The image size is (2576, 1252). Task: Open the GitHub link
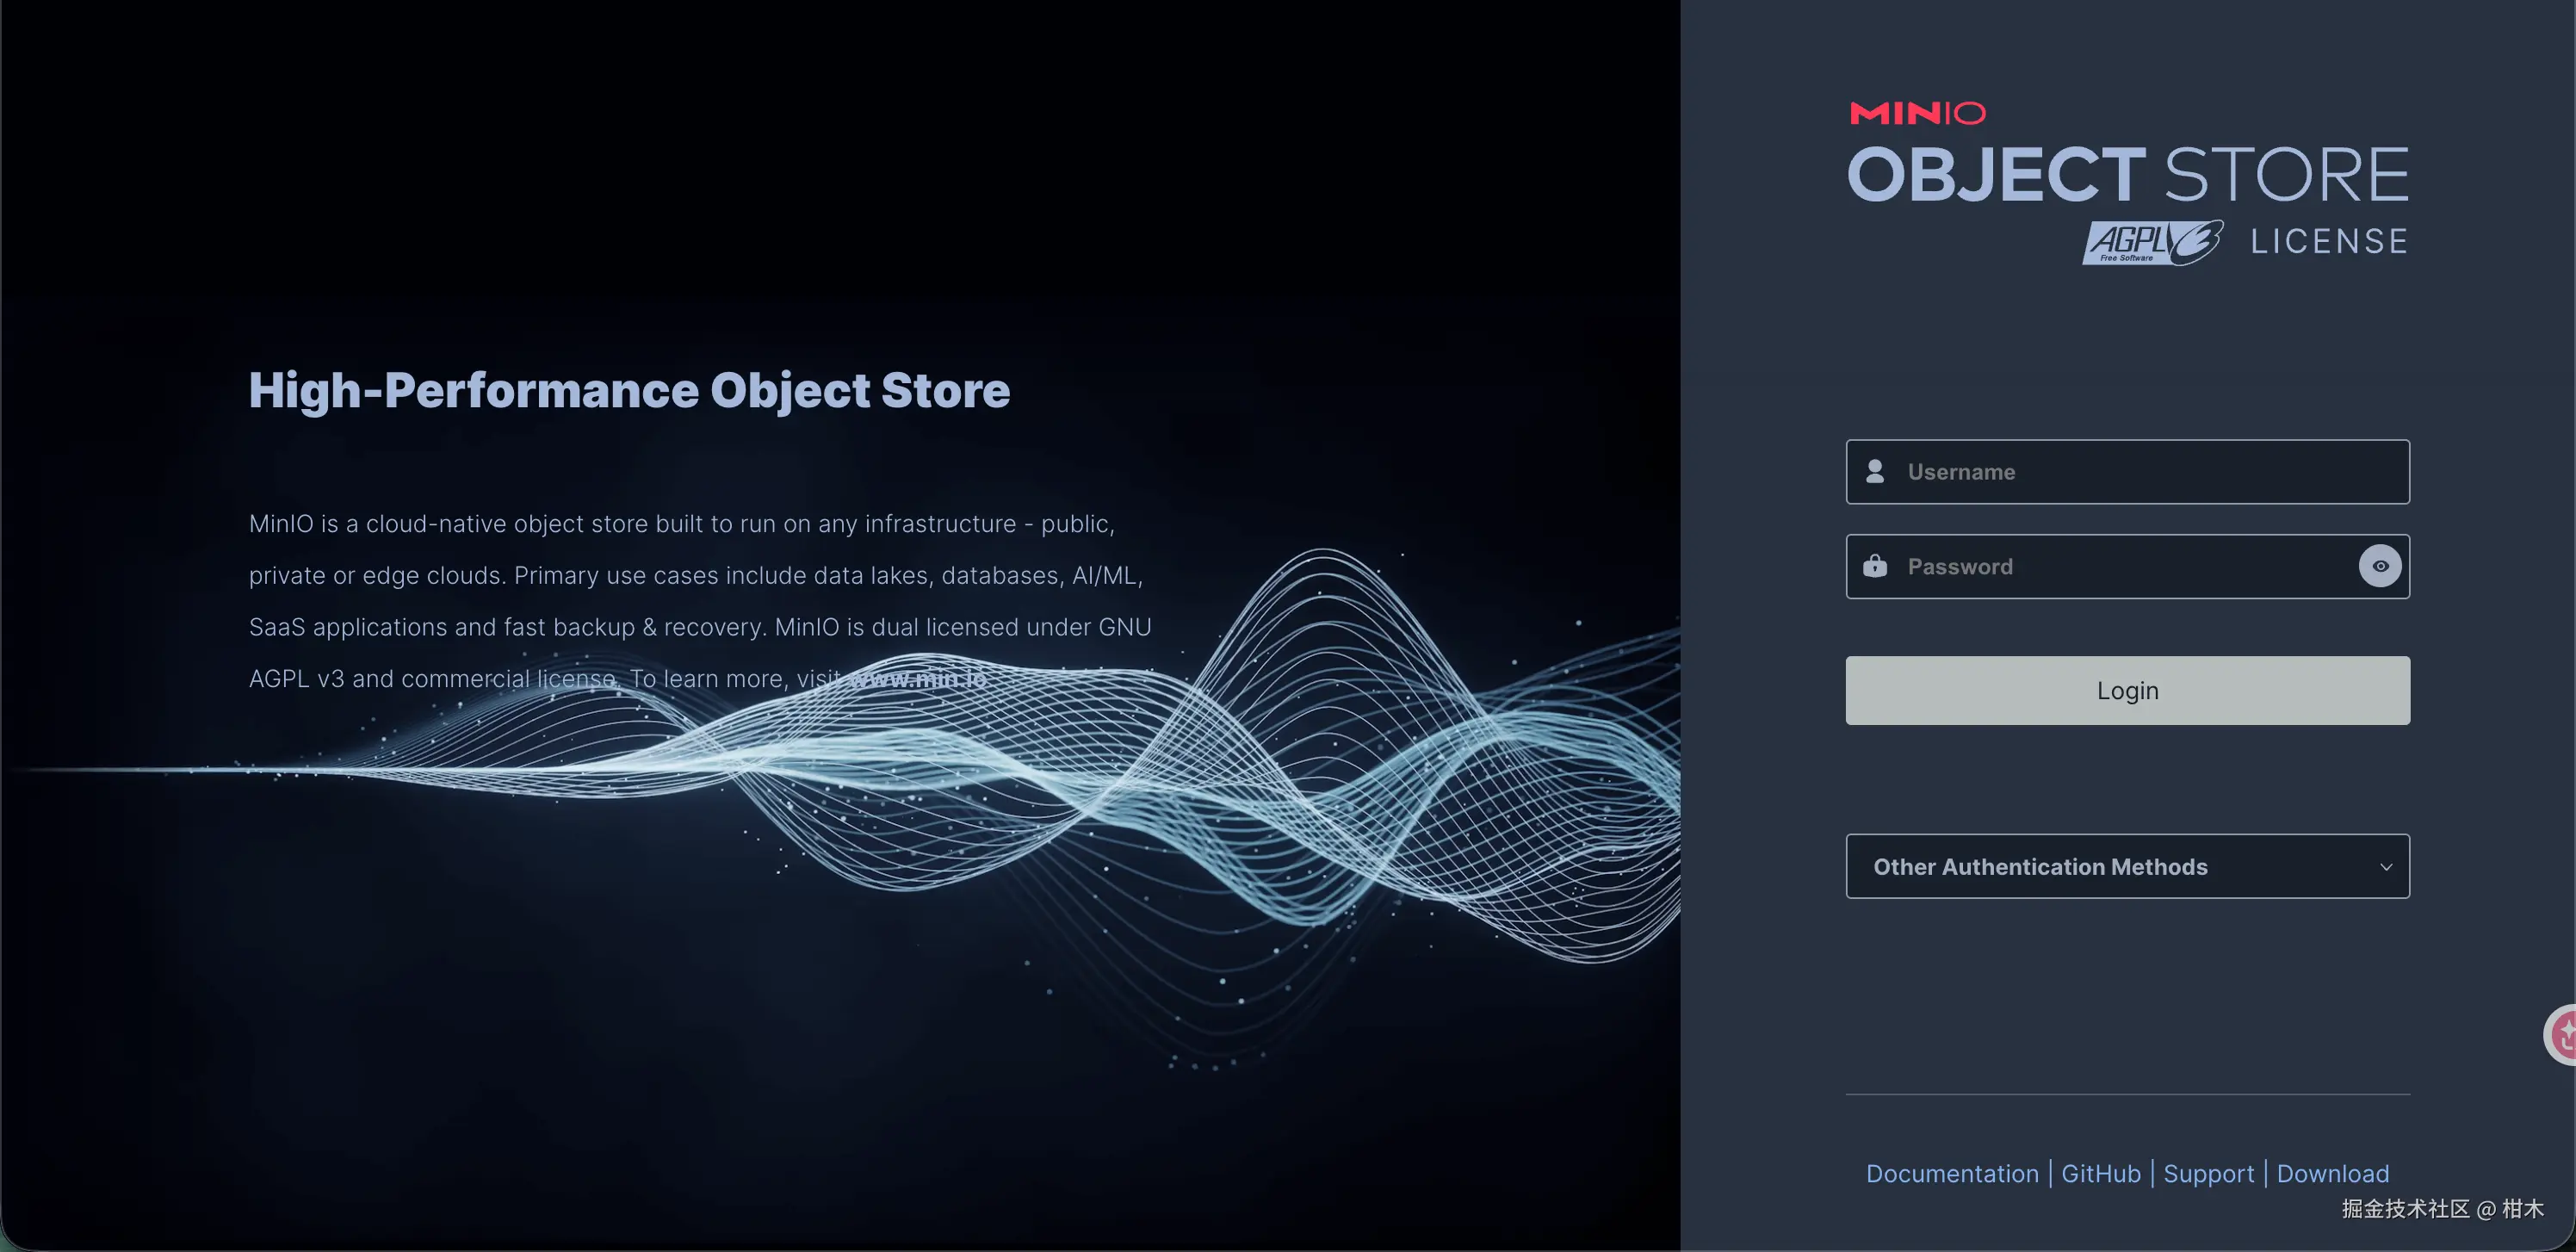pos(2101,1174)
